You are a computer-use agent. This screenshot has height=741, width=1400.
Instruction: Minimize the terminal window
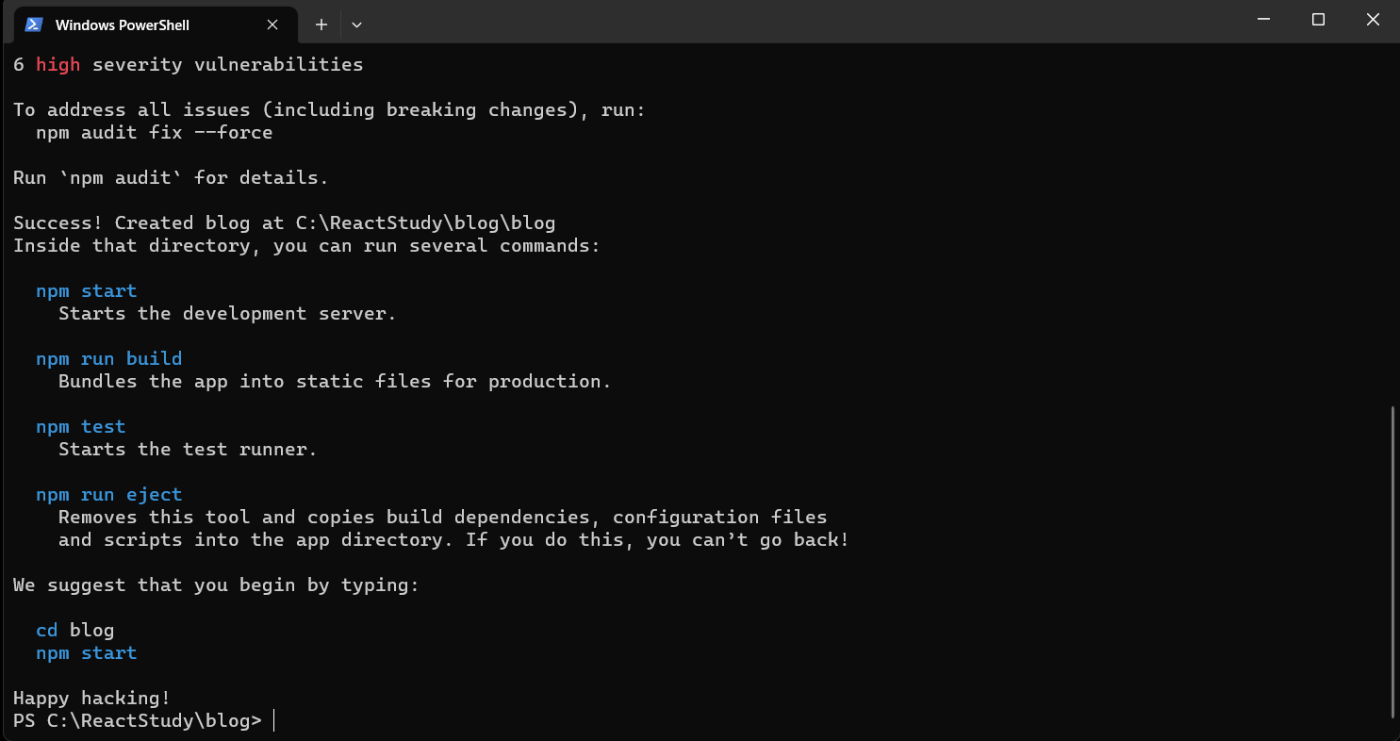coord(1263,20)
